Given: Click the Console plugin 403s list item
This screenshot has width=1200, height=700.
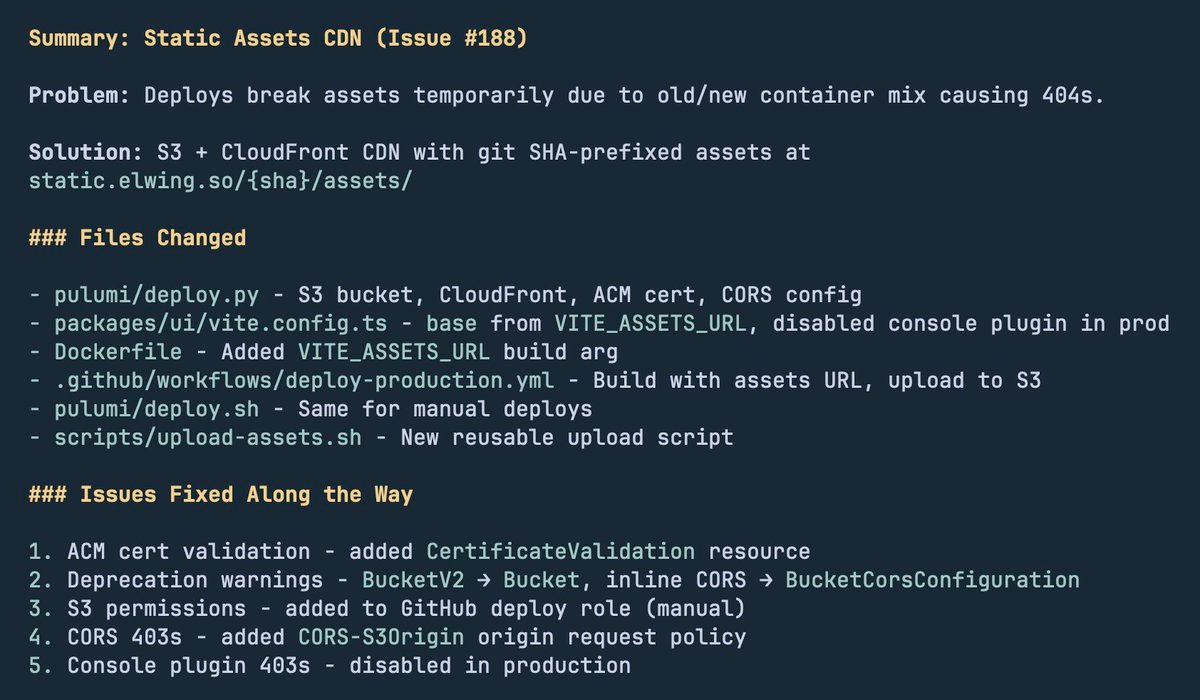Looking at the screenshot, I should (349, 665).
